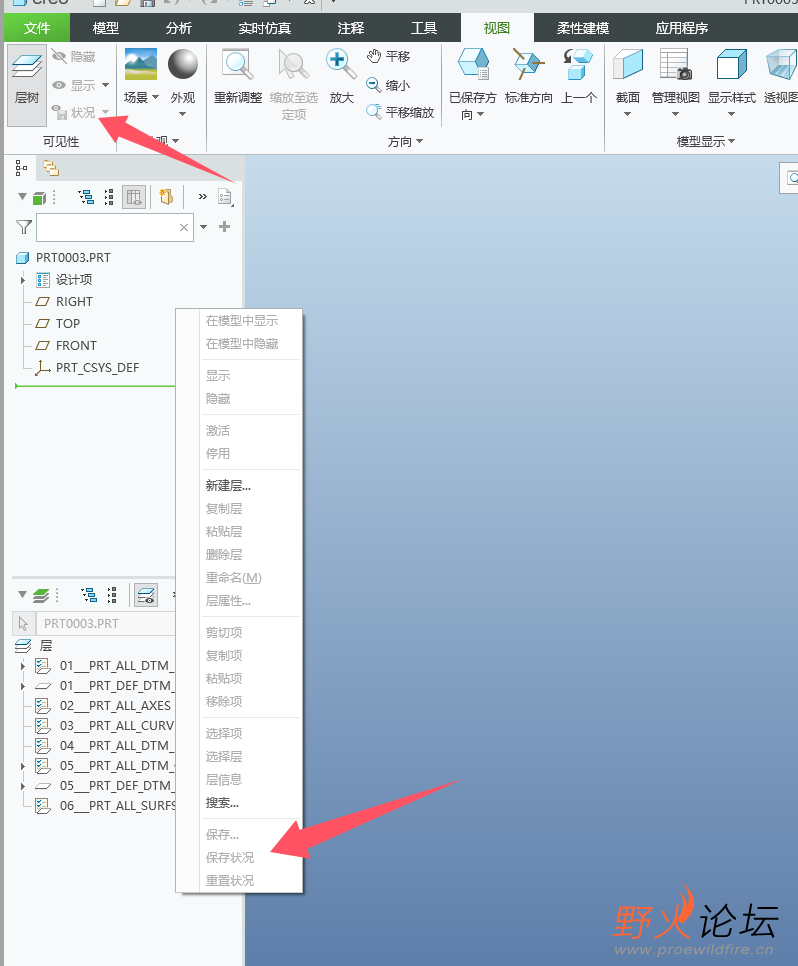Switch to the Model tab (模型)

(105, 28)
